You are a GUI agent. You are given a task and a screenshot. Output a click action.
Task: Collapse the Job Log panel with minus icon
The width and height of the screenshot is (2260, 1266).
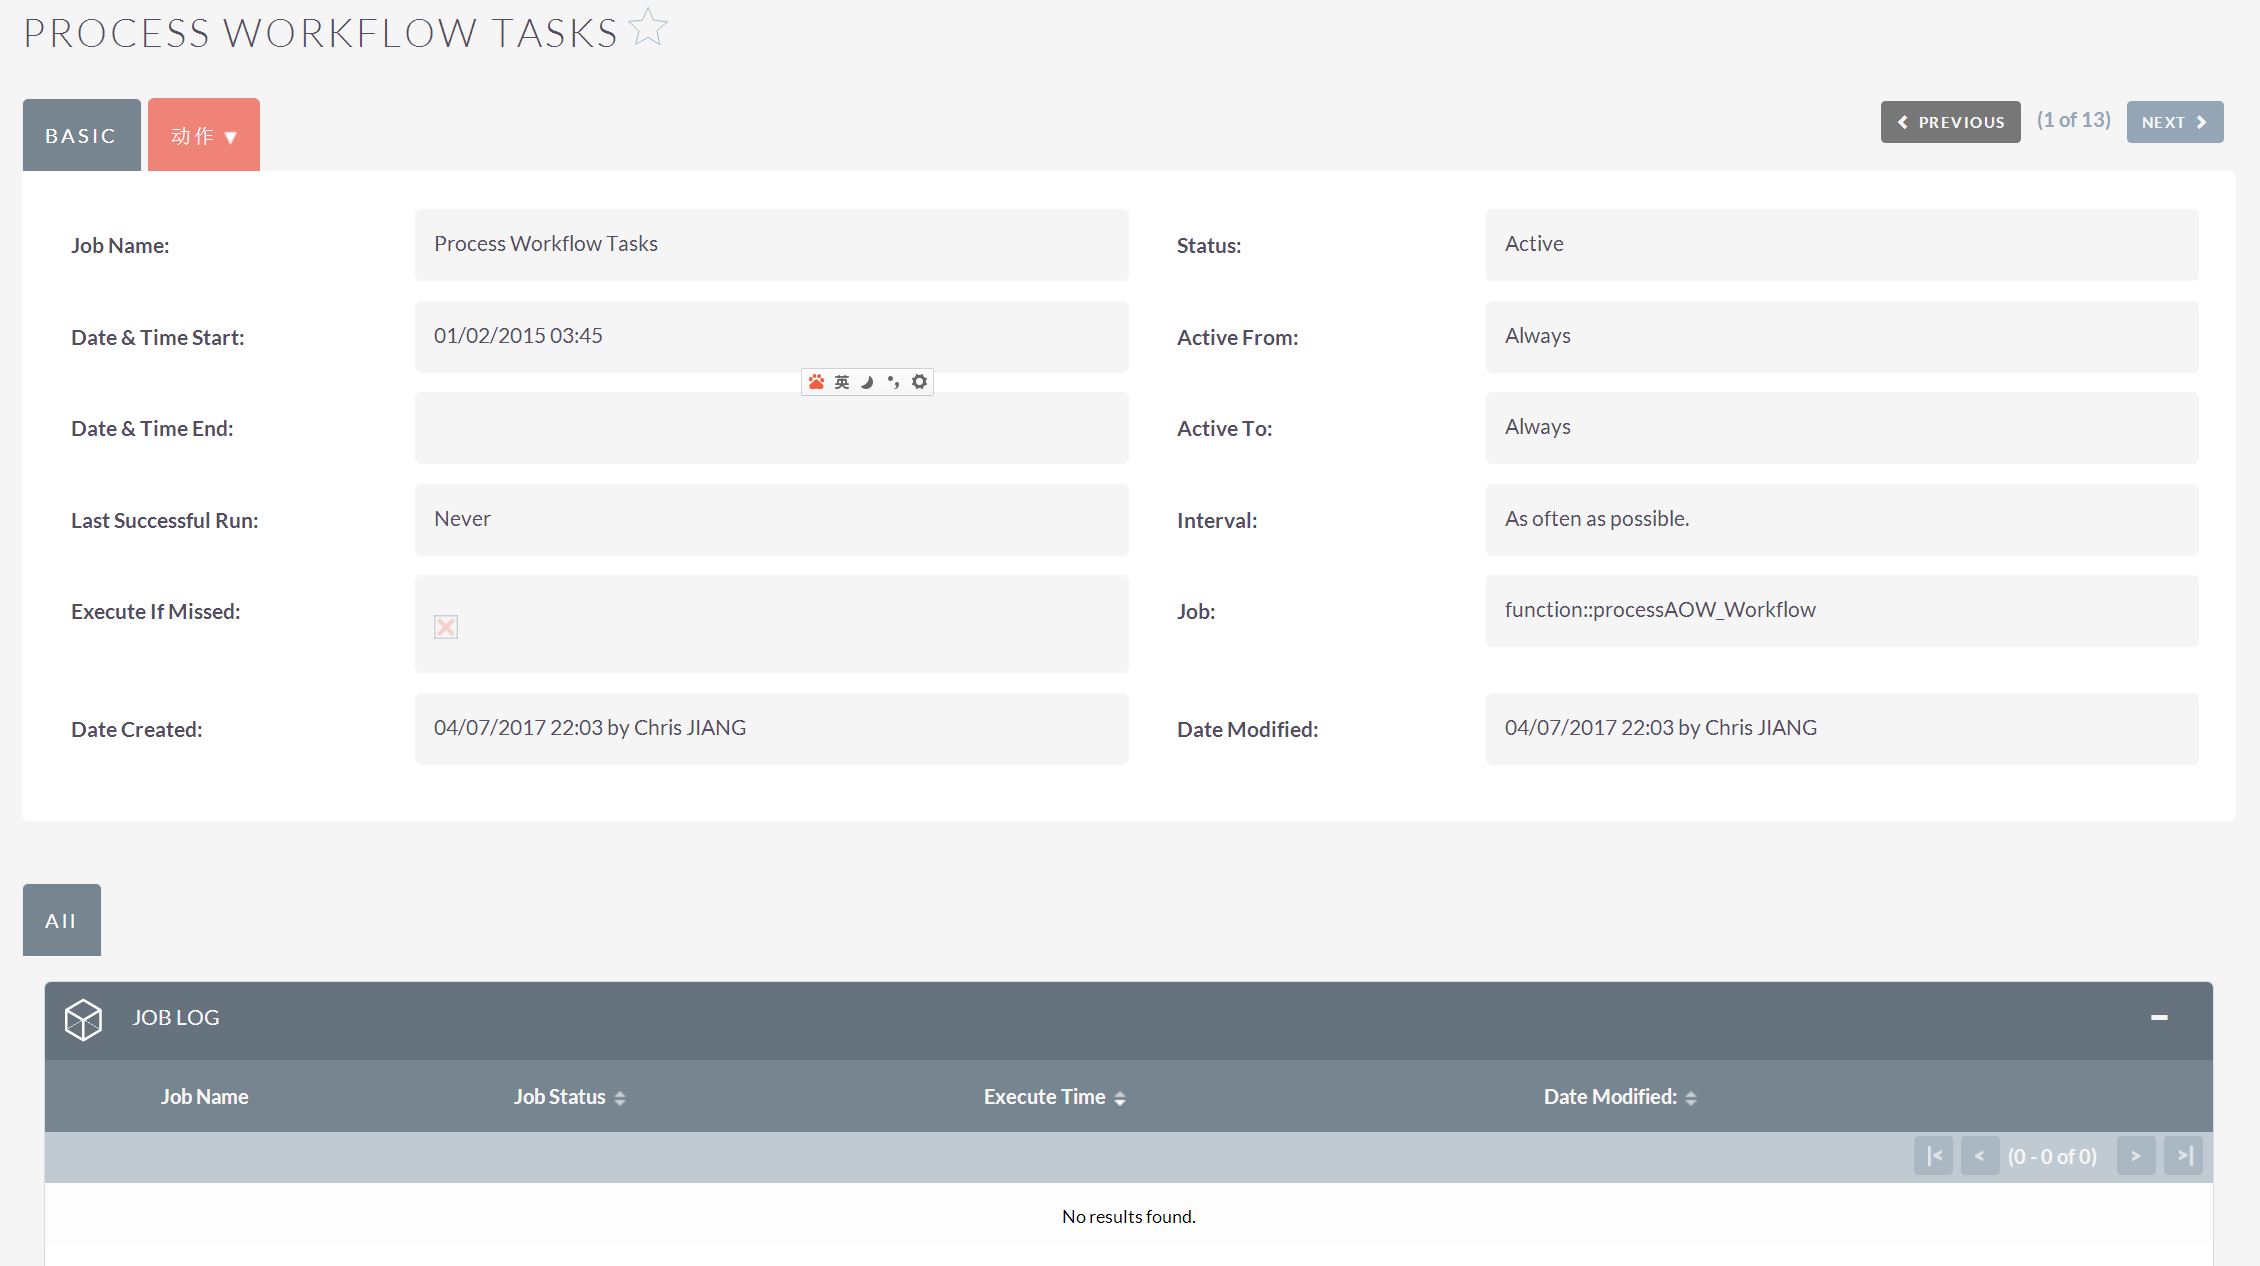2159,1017
